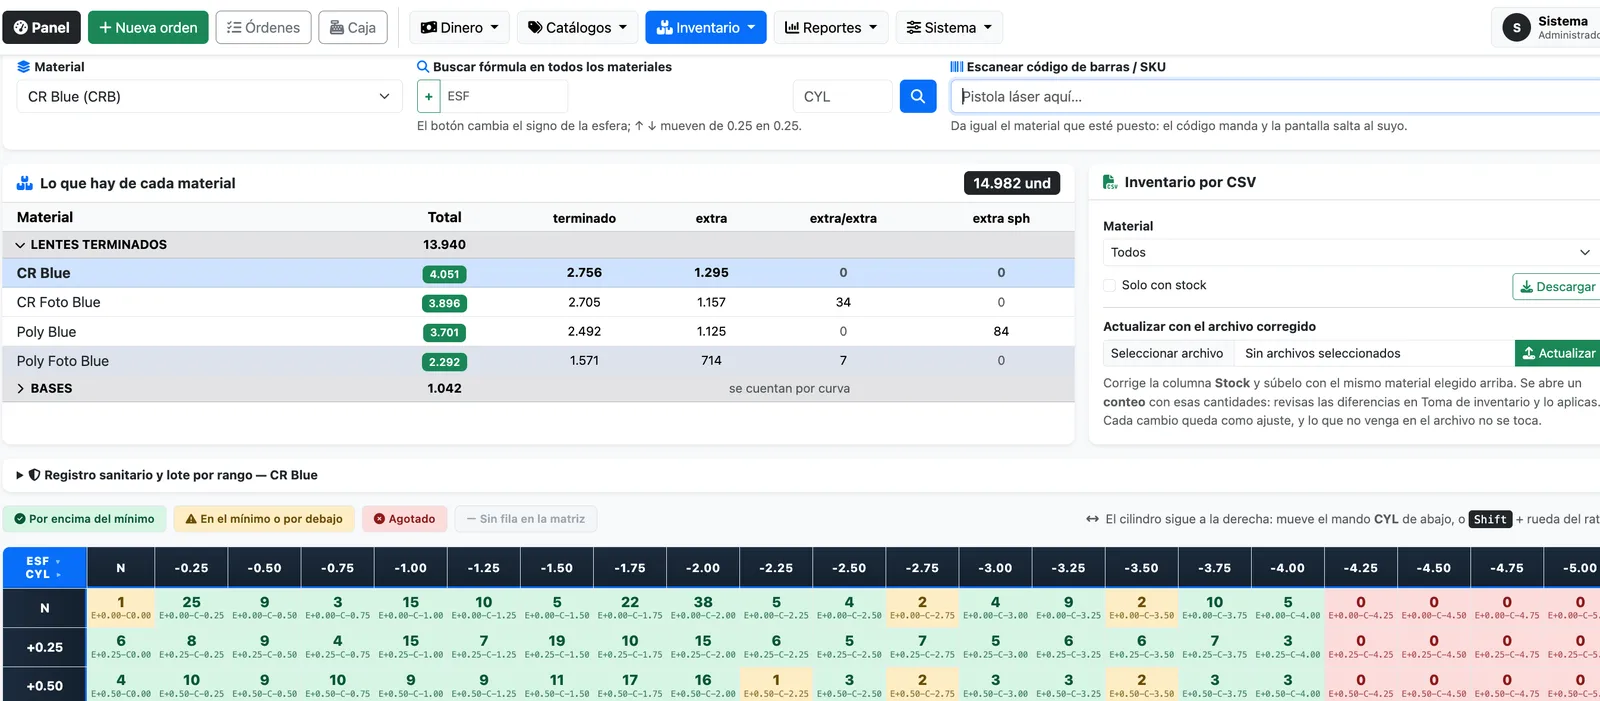
Task: Click the matrix cell with value 38
Action: pos(703,607)
